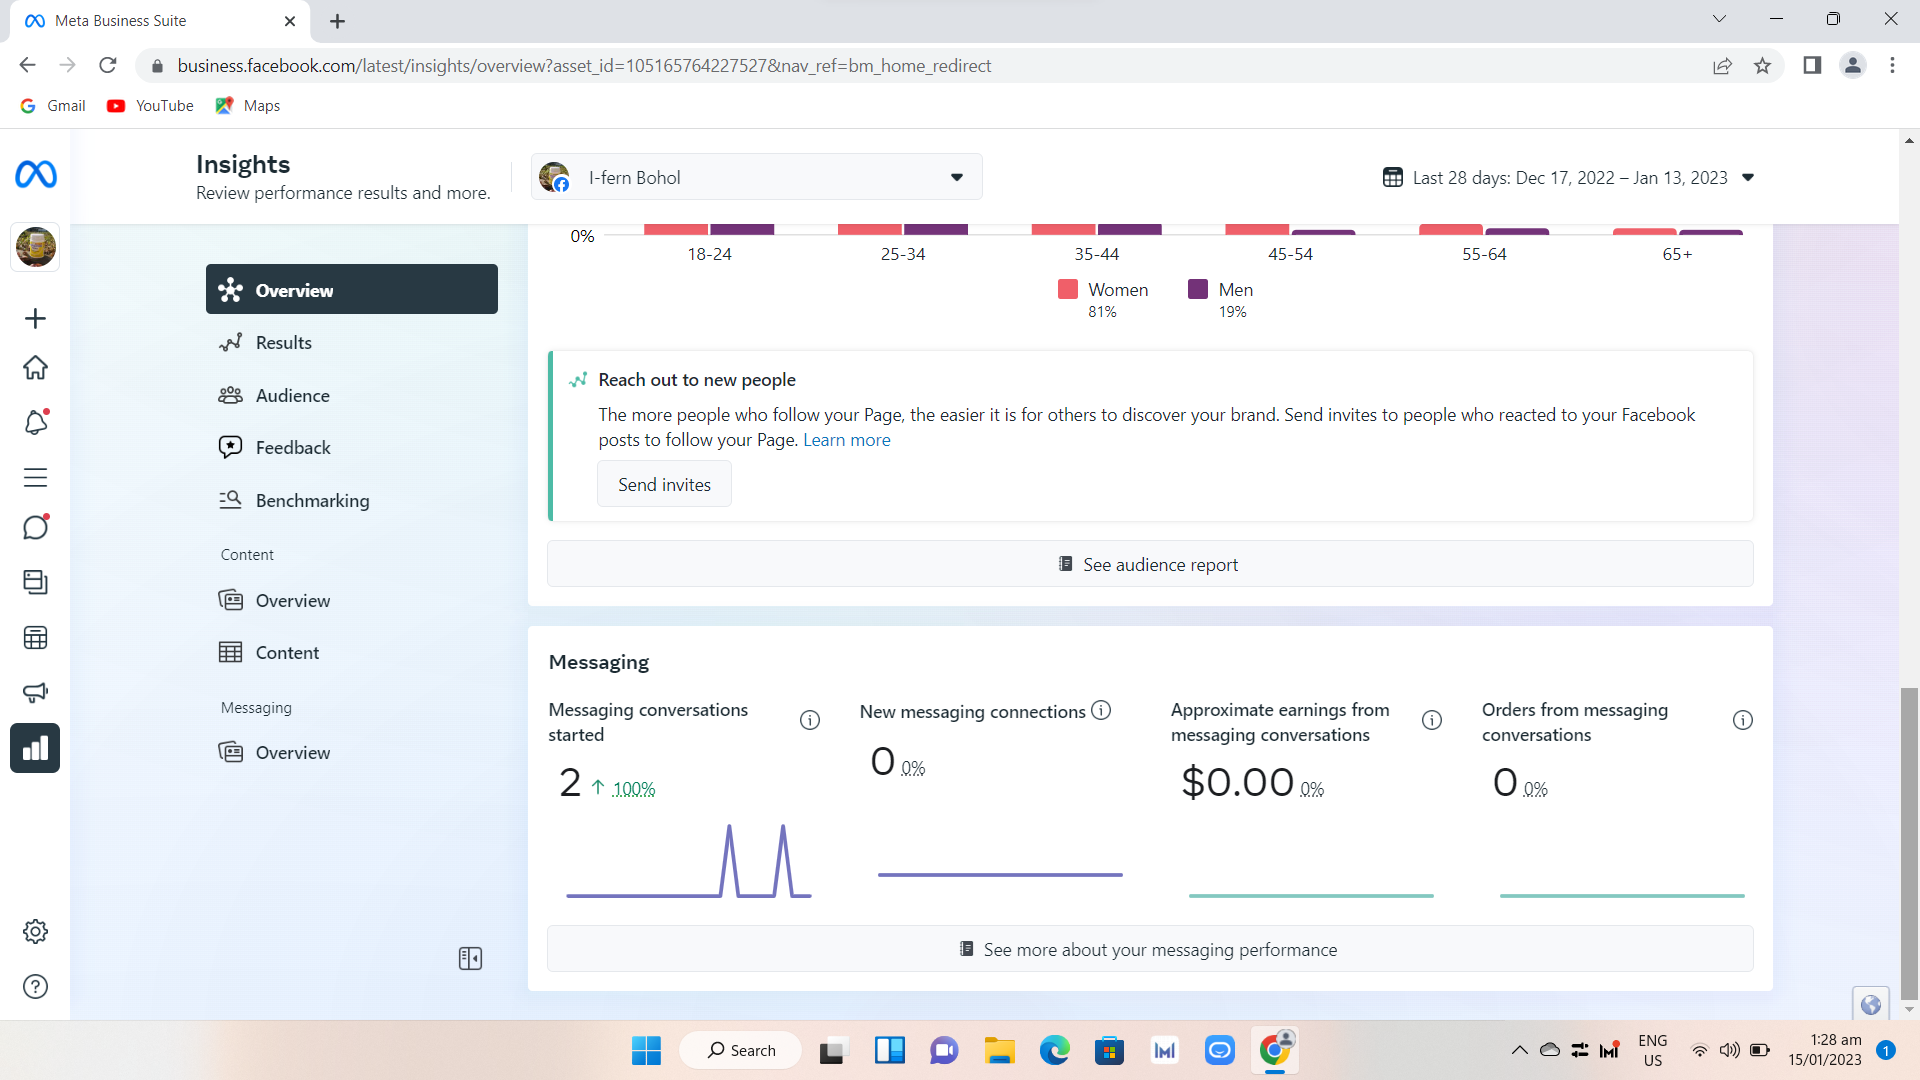Toggle browser side panel

pyautogui.click(x=1811, y=66)
